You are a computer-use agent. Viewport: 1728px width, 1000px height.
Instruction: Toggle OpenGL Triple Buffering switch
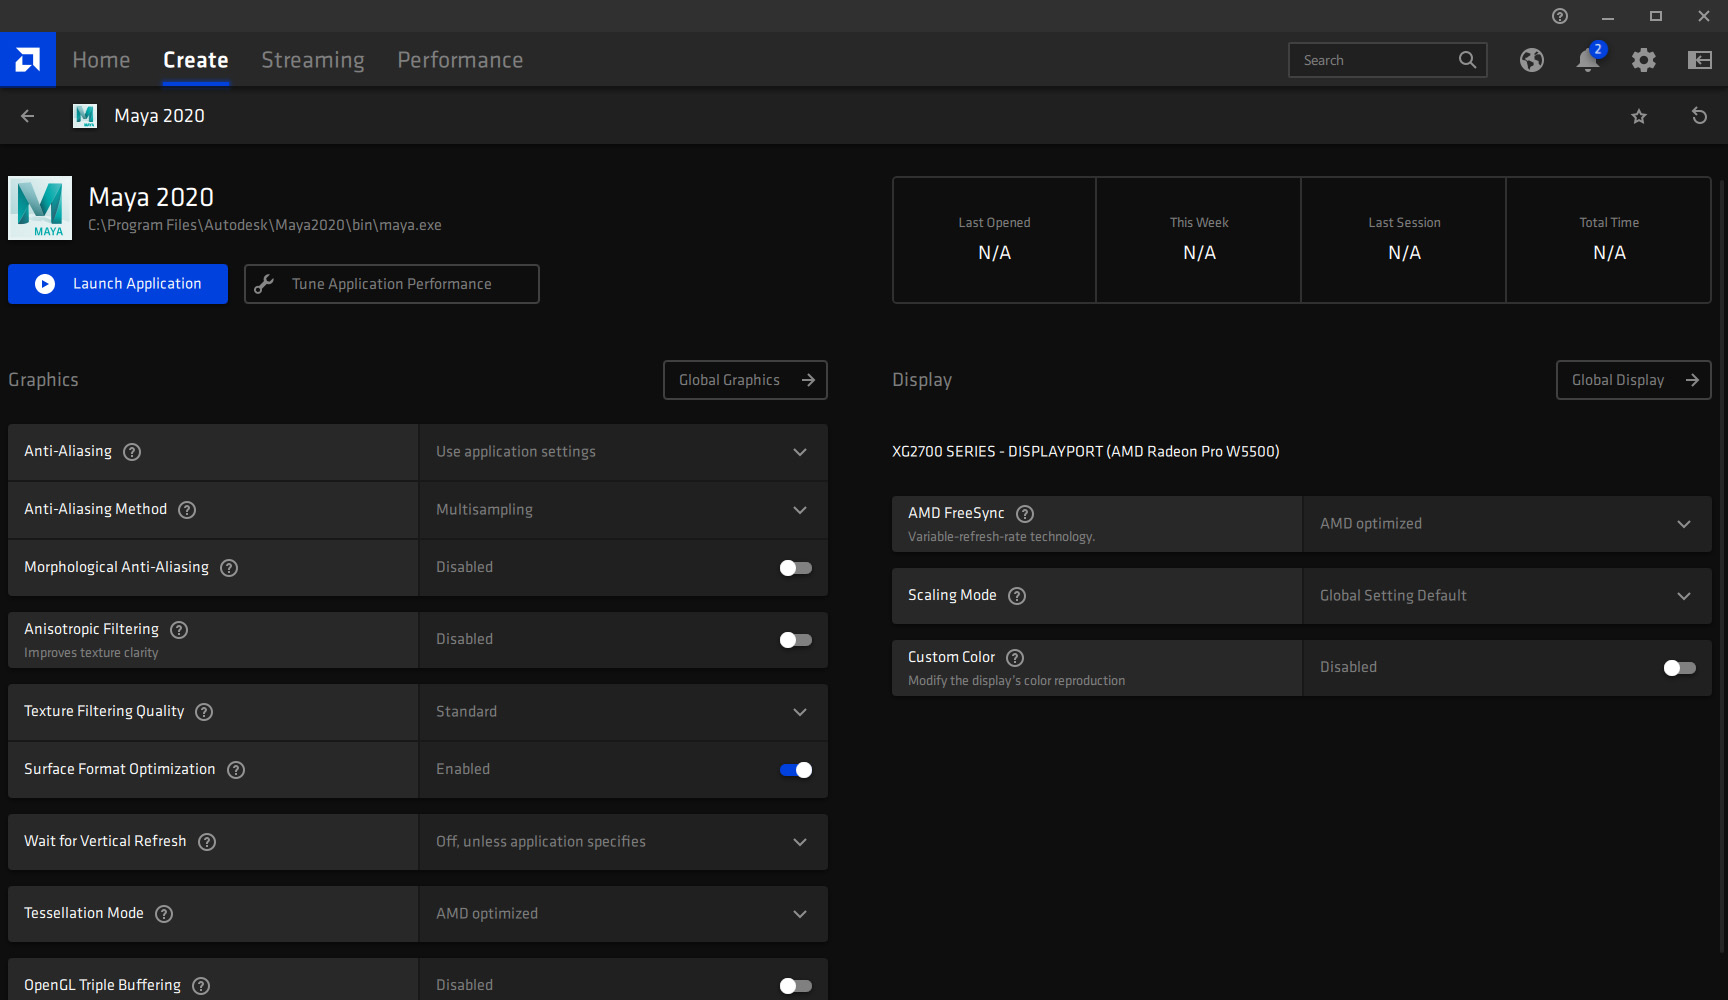point(796,986)
